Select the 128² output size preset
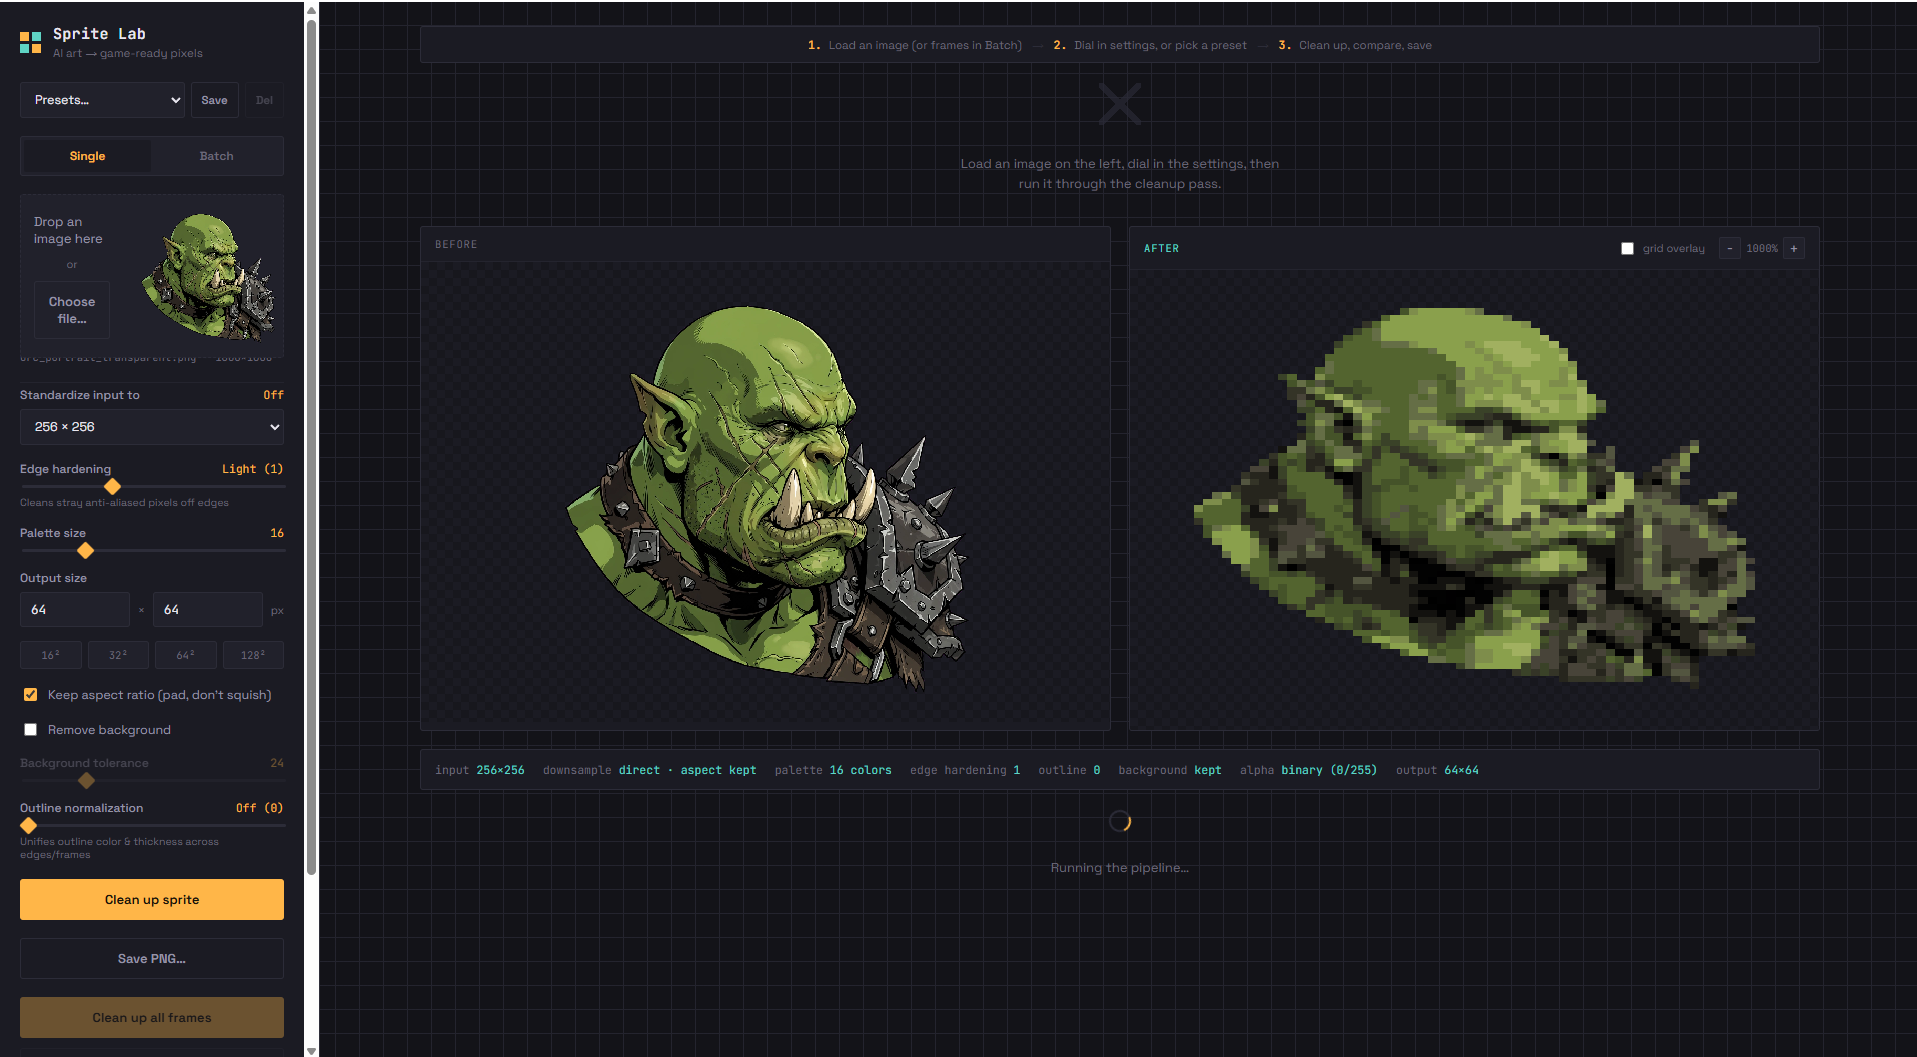Viewport: 1917px width, 1057px height. (x=253, y=655)
